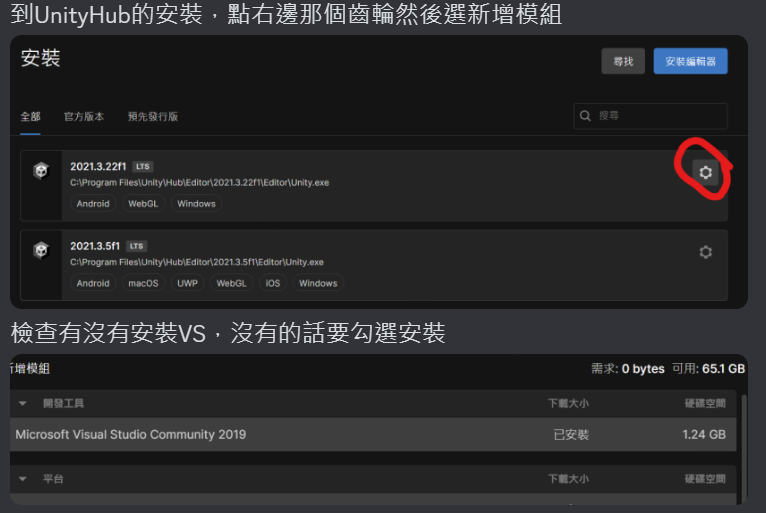The image size is (766, 513).
Task: Collapse the 開發工具 section
Action: tap(22, 404)
